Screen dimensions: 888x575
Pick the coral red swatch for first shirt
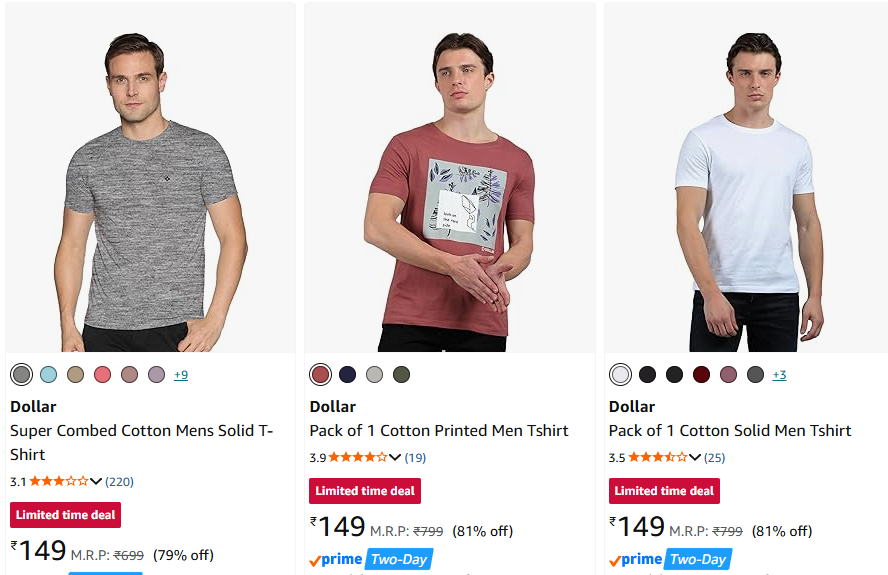click(x=103, y=374)
